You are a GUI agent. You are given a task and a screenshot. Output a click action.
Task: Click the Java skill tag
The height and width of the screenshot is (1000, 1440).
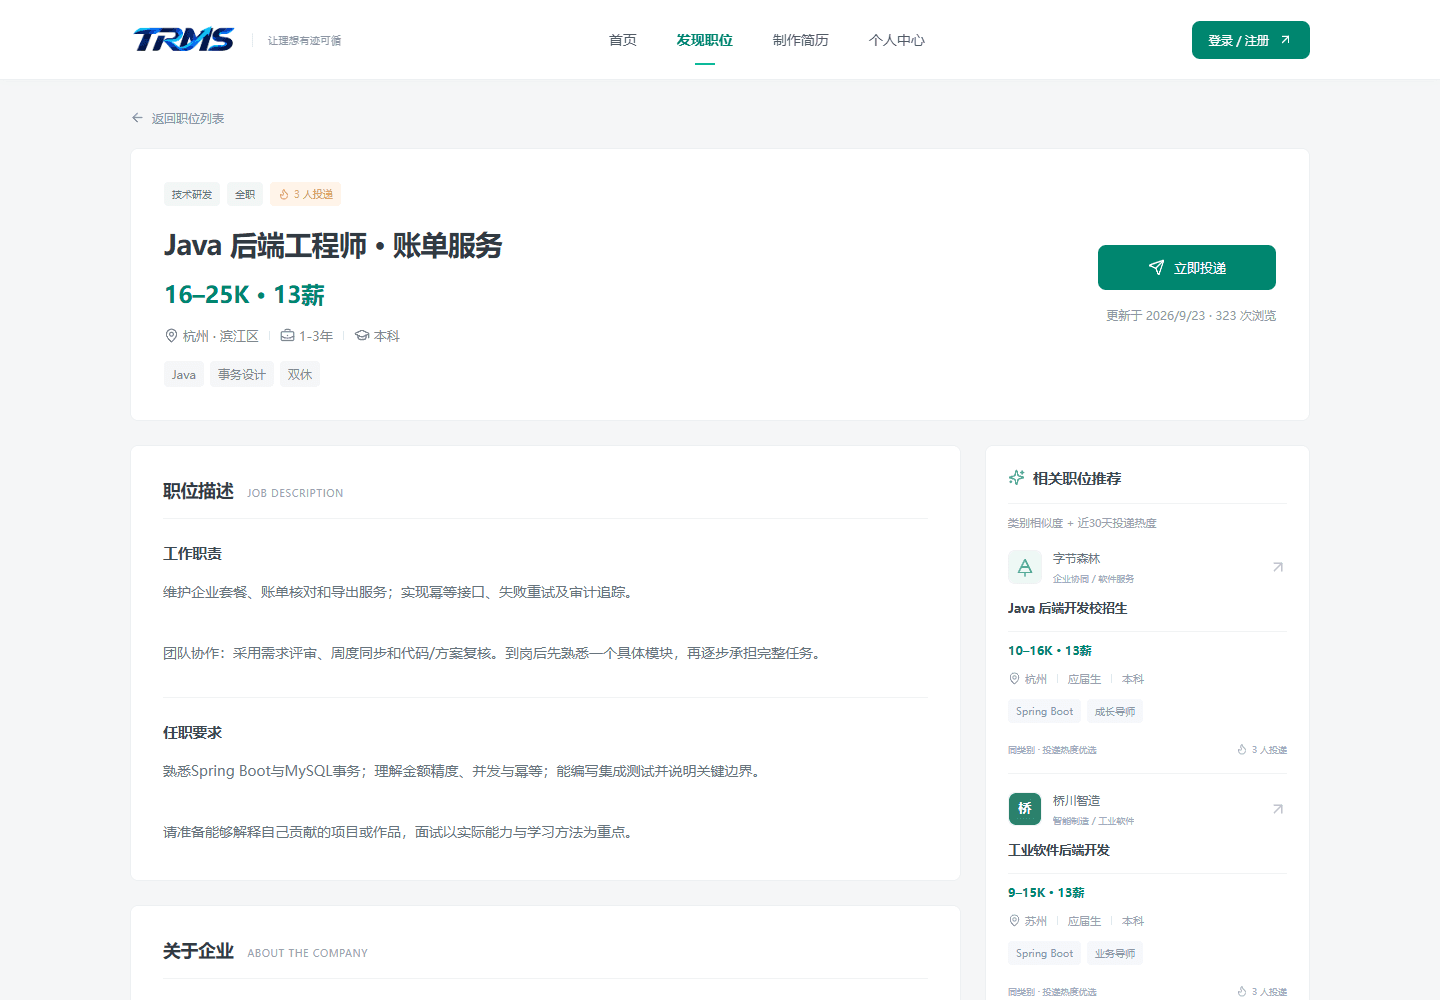[184, 375]
